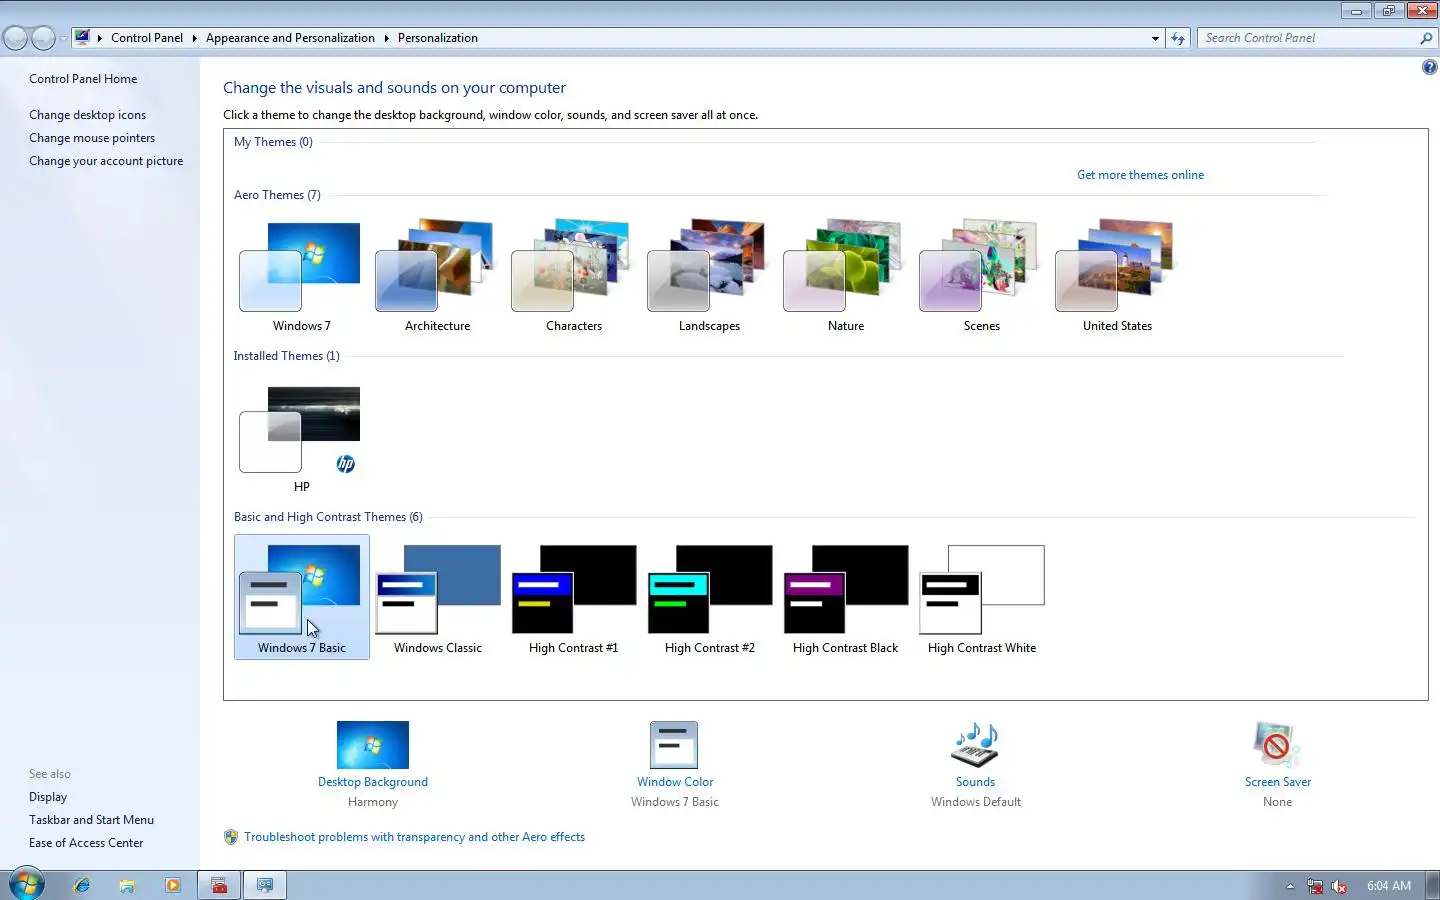Apply the High Contrast White theme
Screen dimensions: 1440x900
click(981, 597)
